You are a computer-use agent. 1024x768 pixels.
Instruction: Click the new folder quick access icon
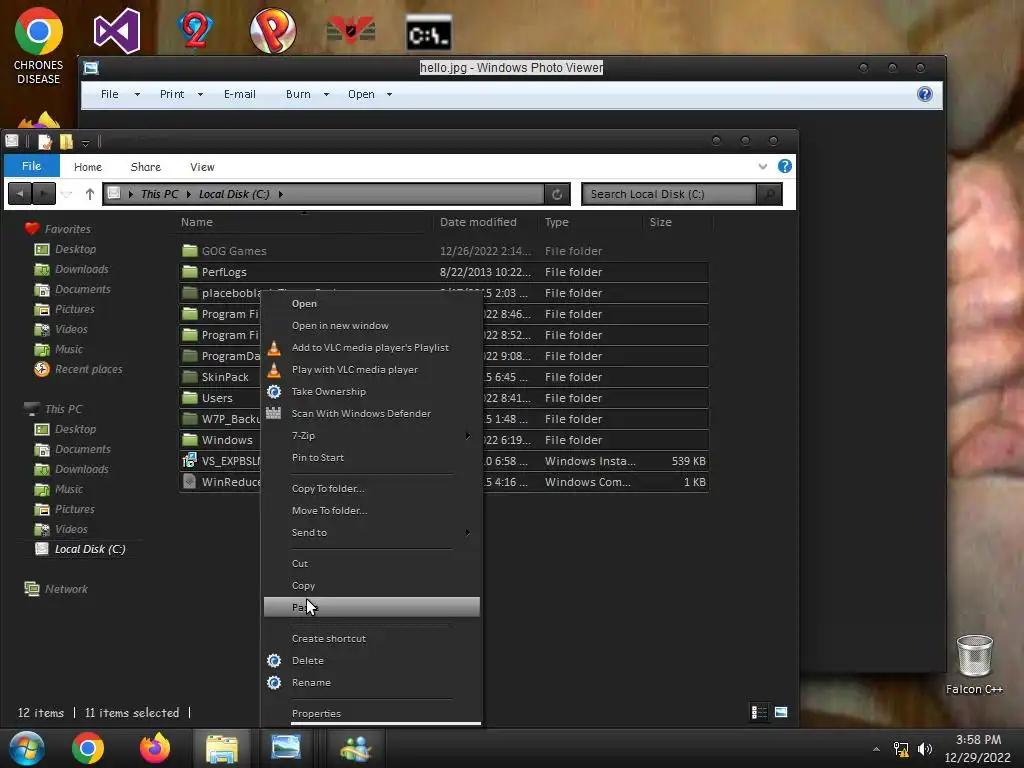66,142
